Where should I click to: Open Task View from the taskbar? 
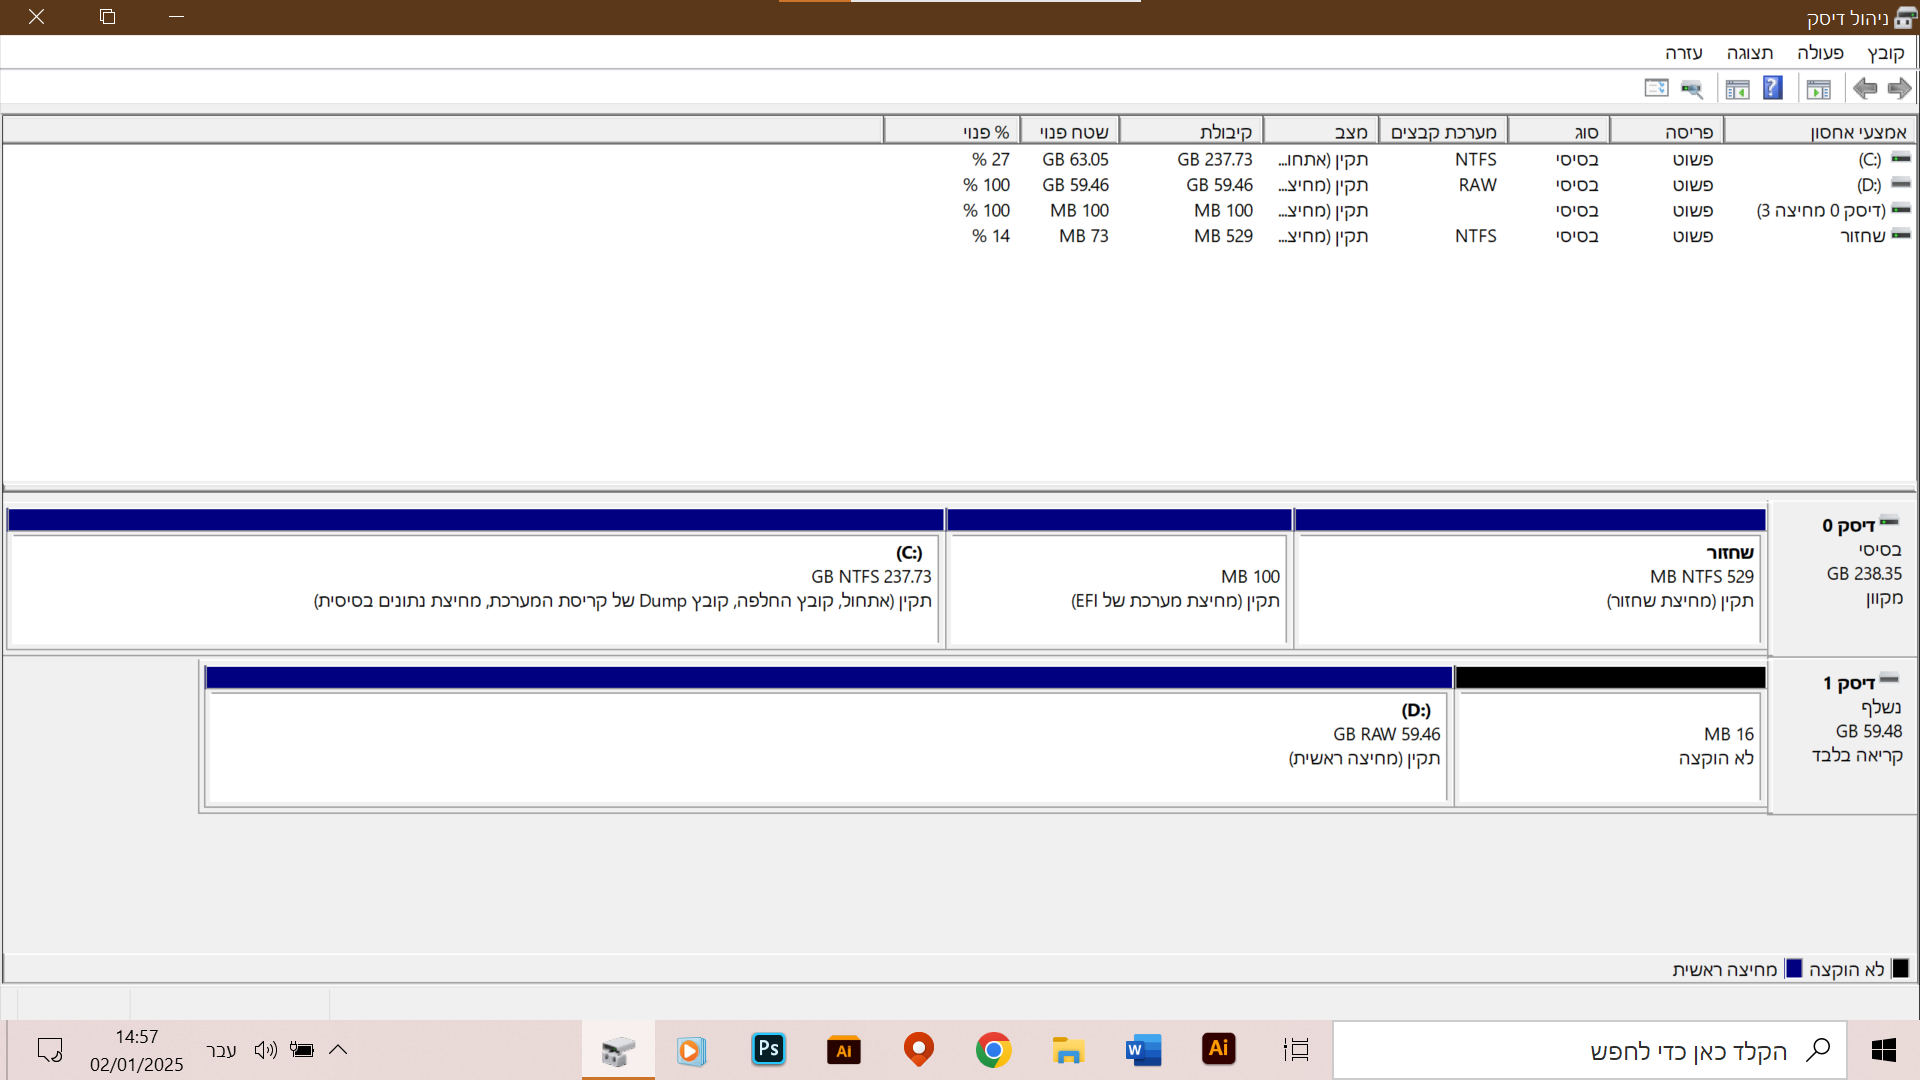coord(1296,1050)
